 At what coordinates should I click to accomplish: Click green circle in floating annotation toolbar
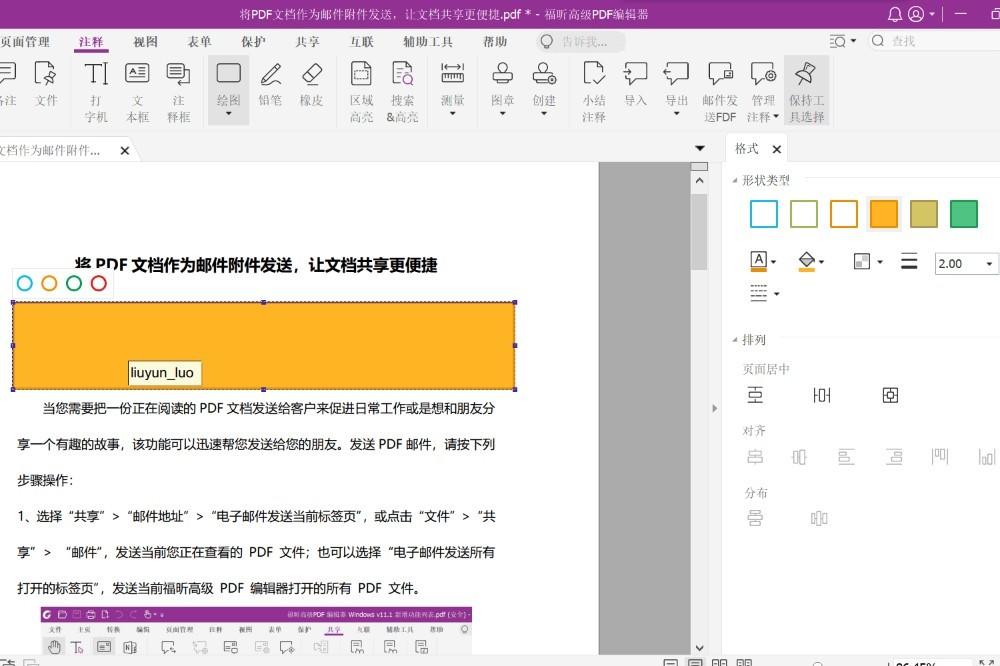click(74, 283)
